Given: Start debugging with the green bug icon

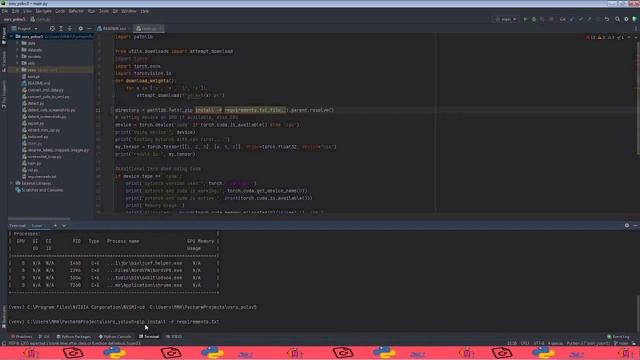Looking at the screenshot, I should pos(534,19).
